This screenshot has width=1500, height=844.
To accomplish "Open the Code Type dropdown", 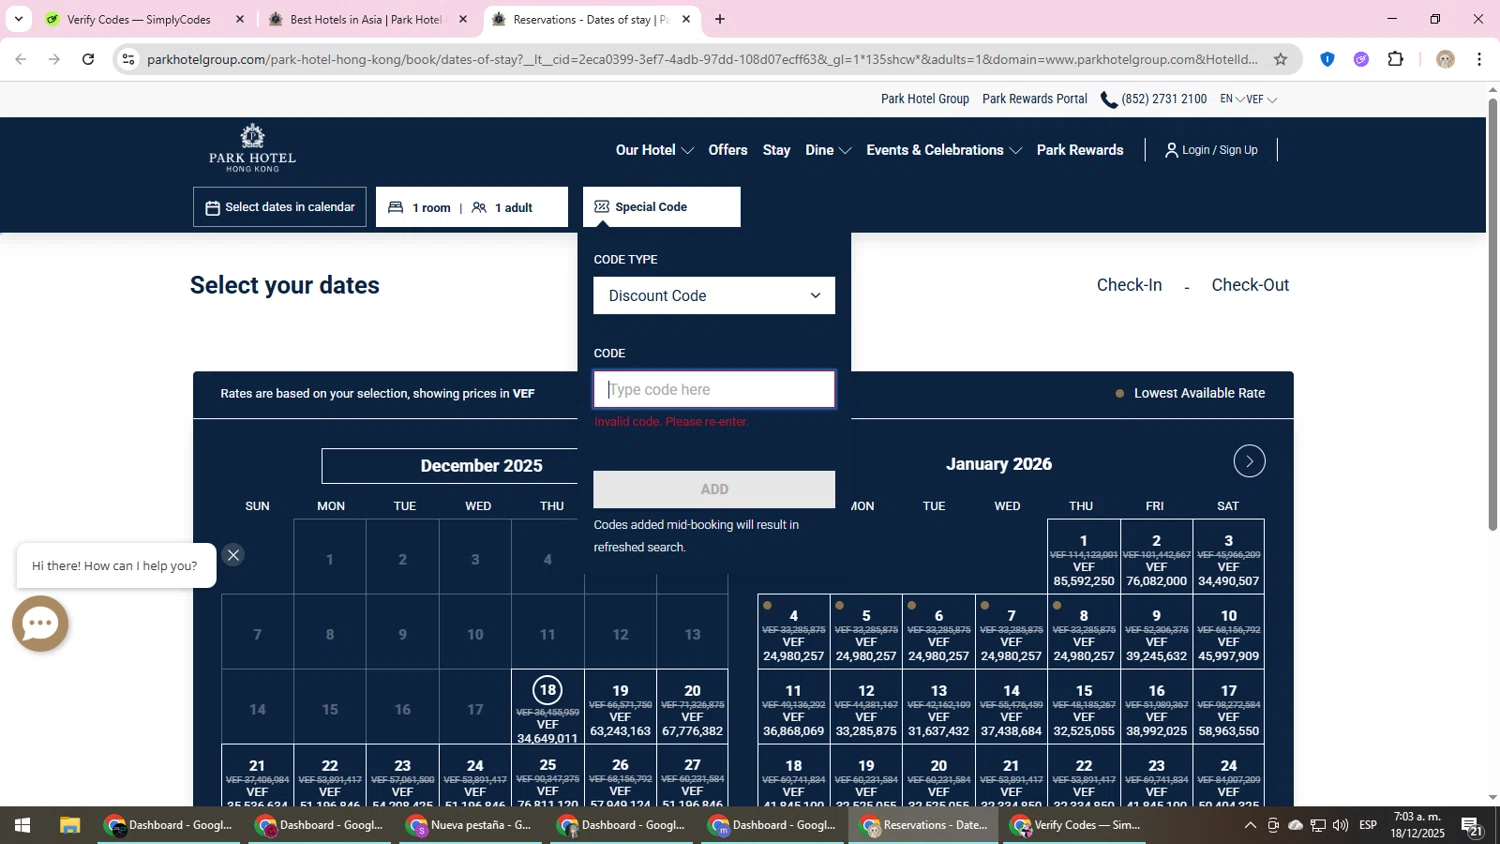I will [x=714, y=296].
